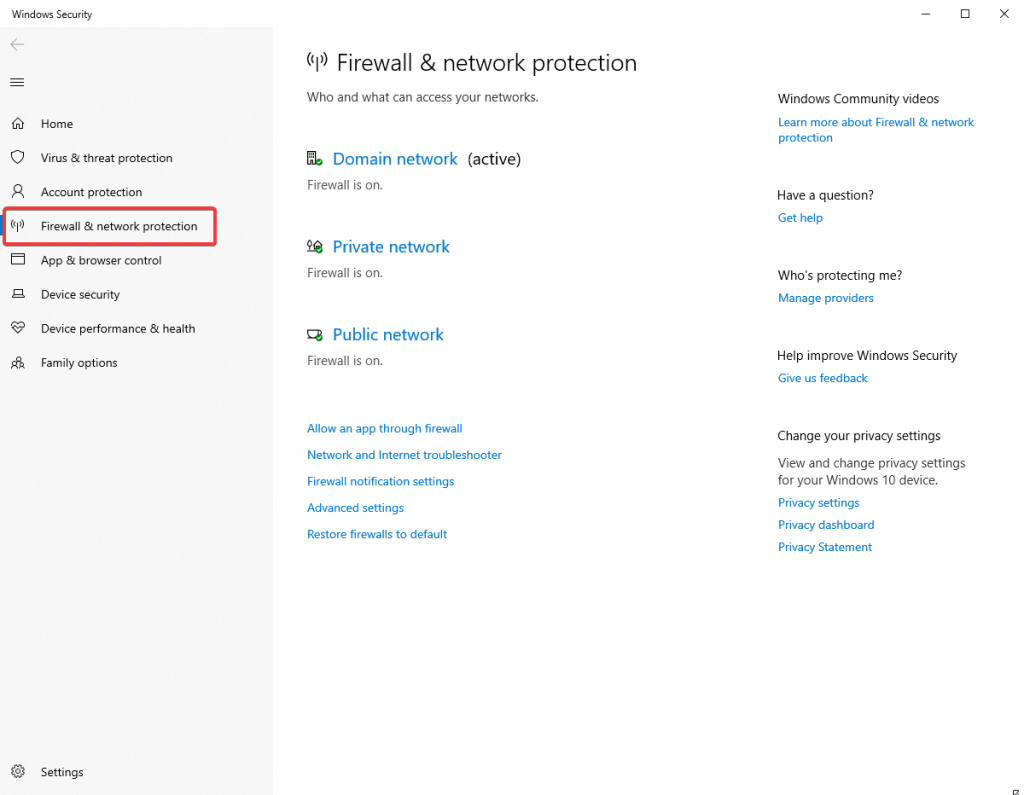This screenshot has width=1024, height=795.
Task: Open Virus & threat protection section
Action: coord(106,157)
